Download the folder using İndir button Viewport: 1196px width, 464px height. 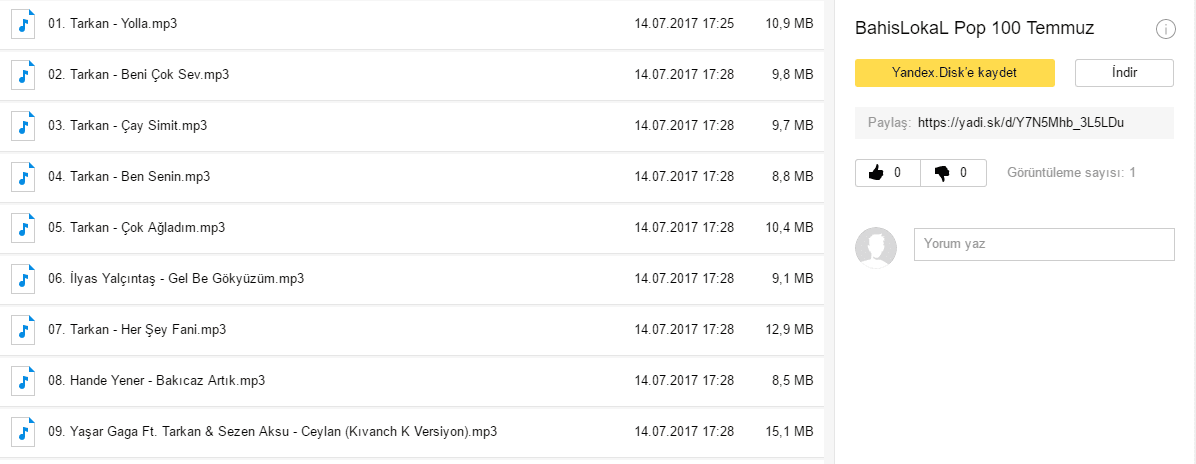[1124, 73]
